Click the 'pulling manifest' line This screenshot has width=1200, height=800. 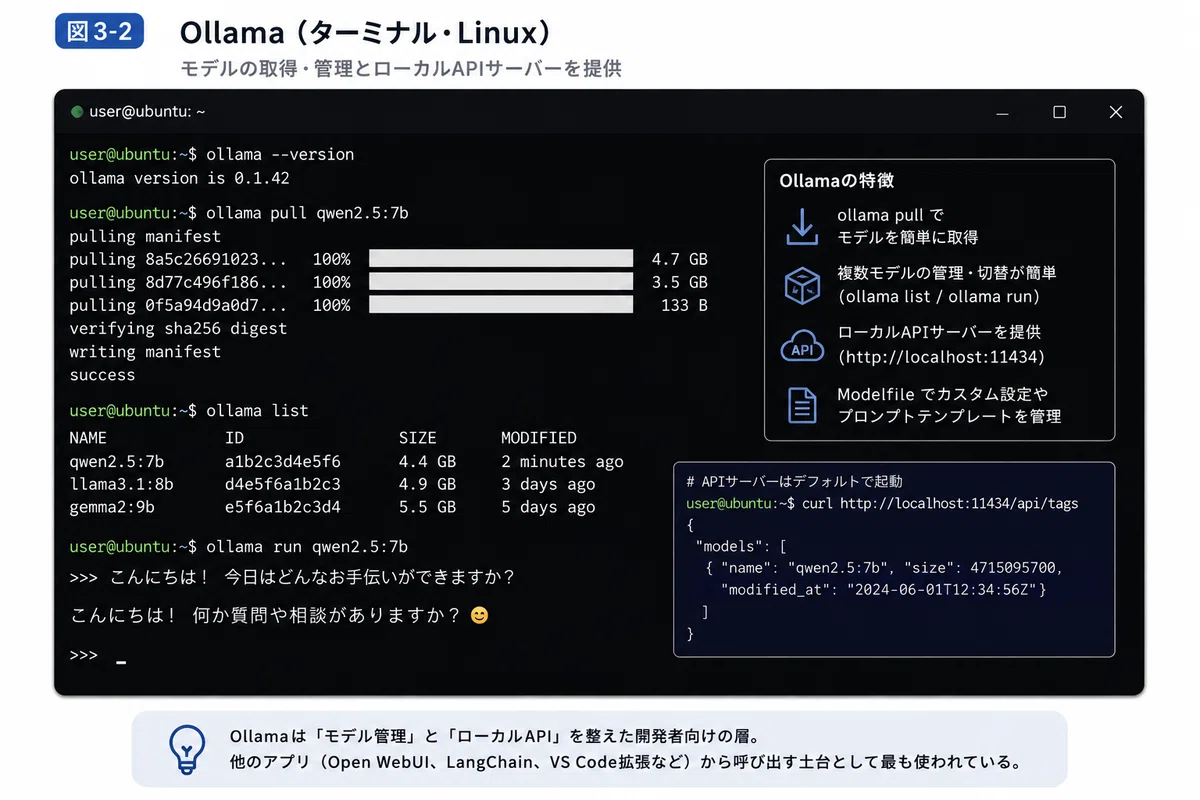pyautogui.click(x=145, y=236)
